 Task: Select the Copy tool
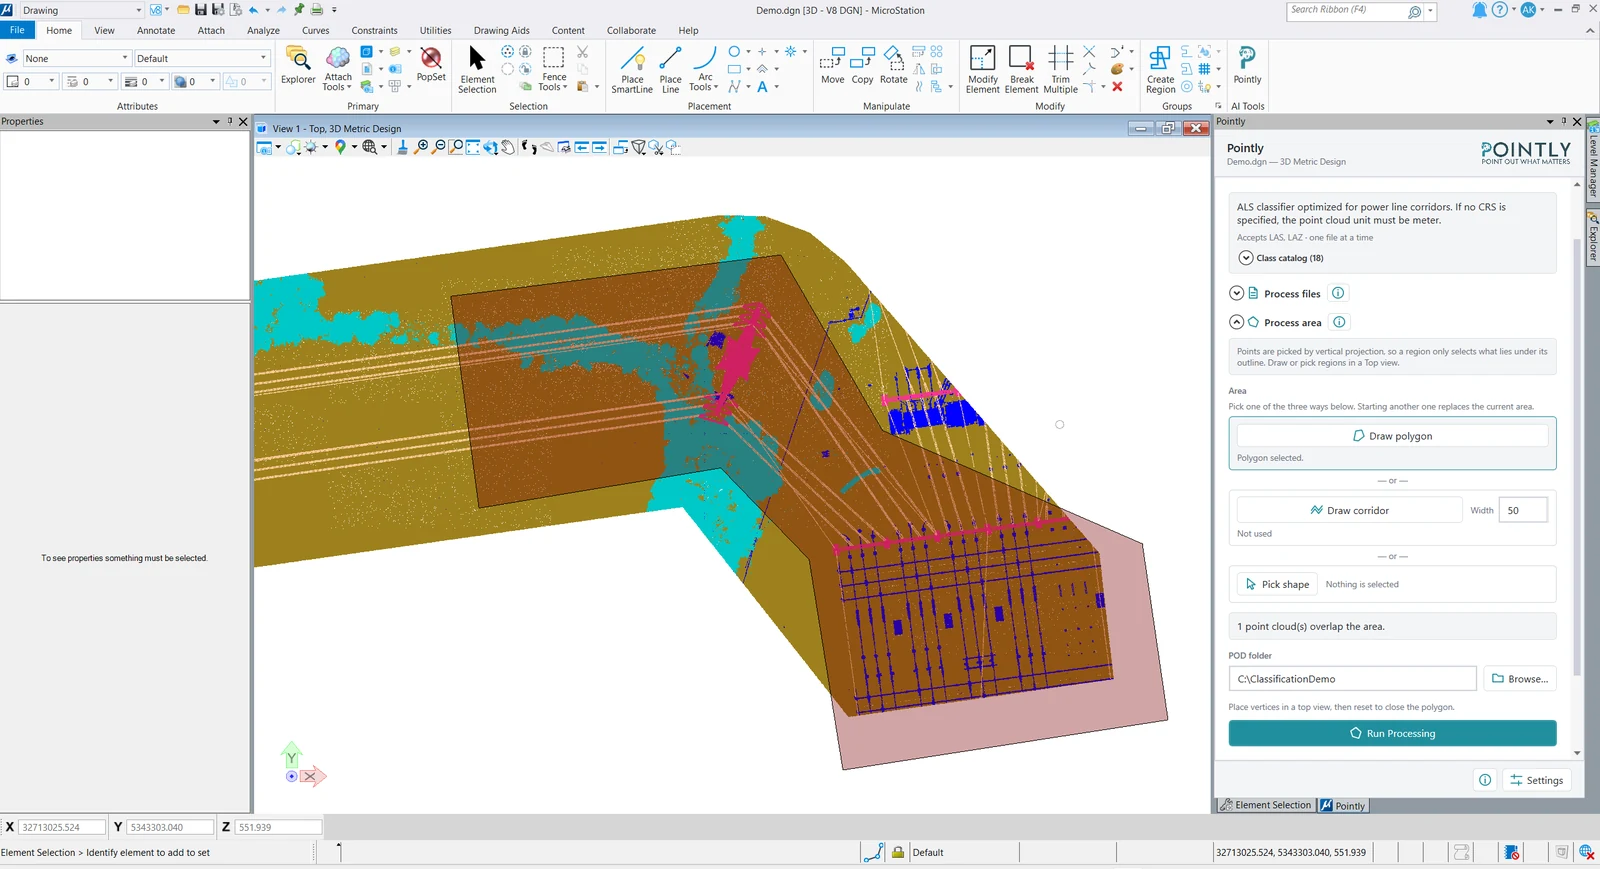(862, 66)
